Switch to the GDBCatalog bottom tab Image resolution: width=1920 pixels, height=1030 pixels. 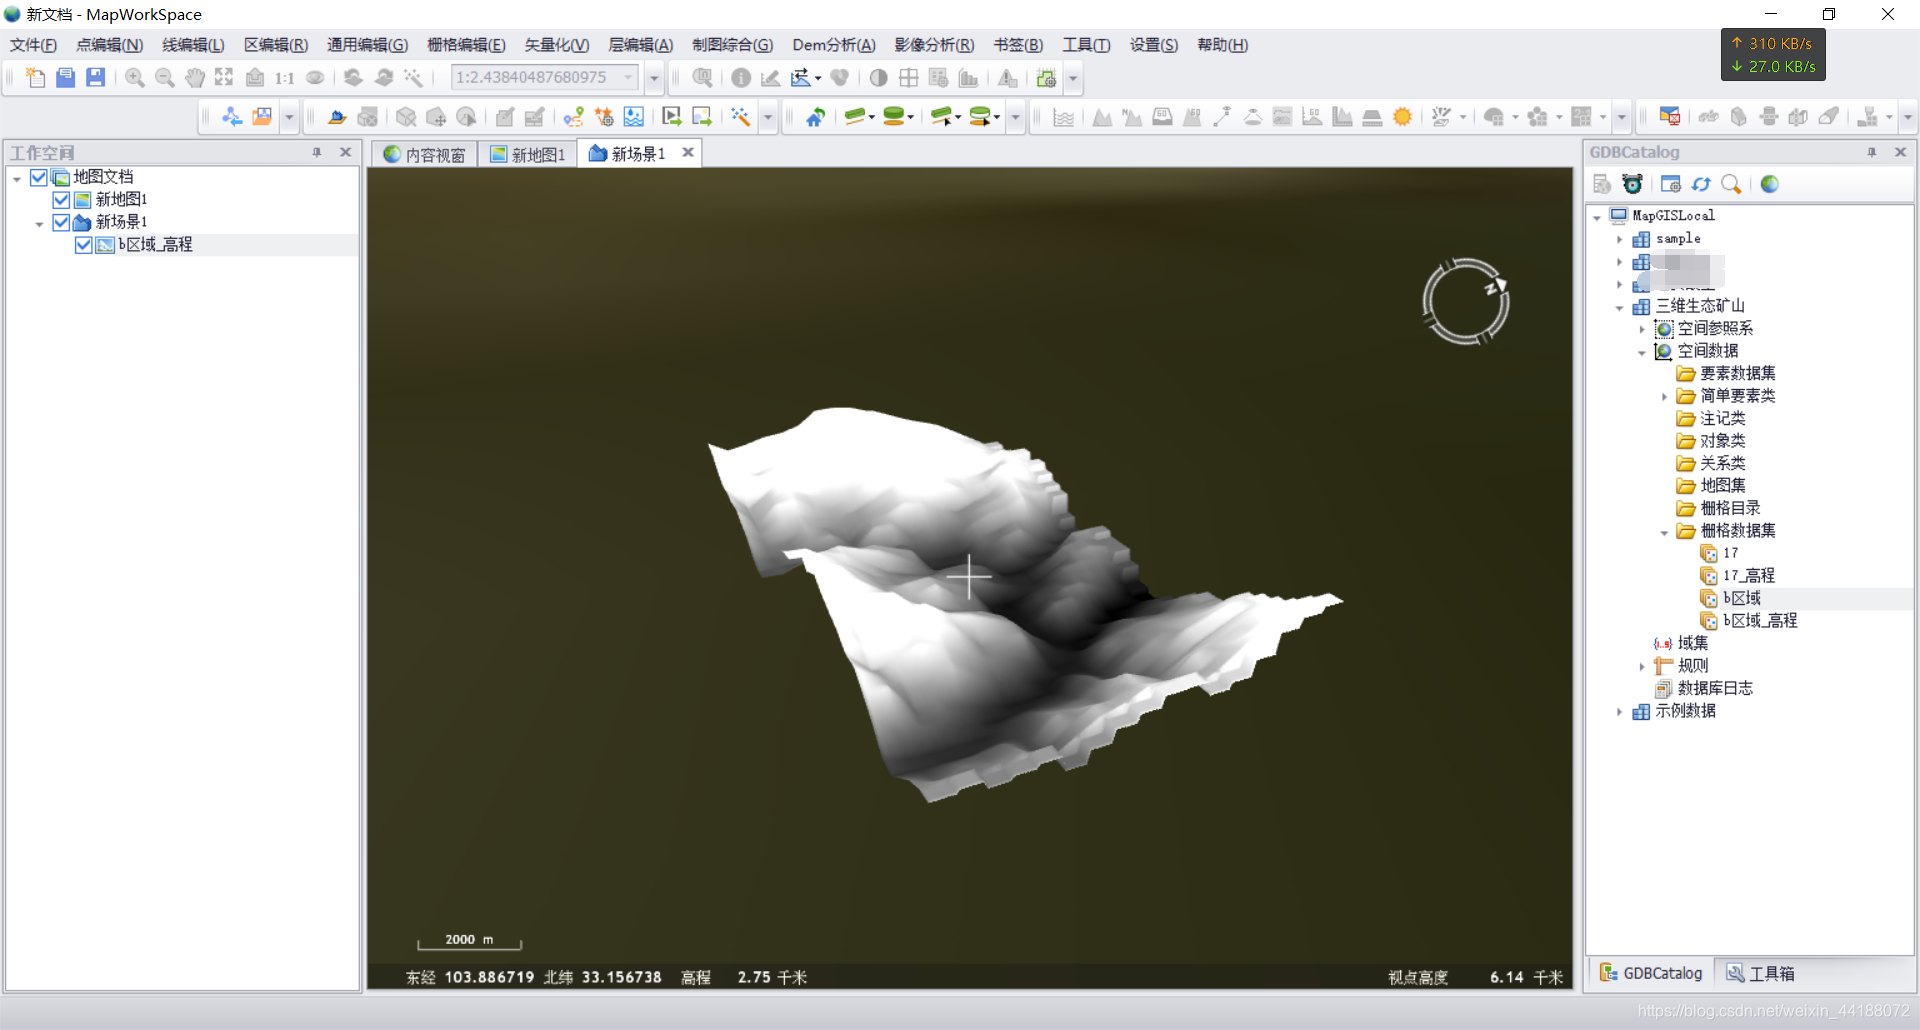coord(1651,973)
